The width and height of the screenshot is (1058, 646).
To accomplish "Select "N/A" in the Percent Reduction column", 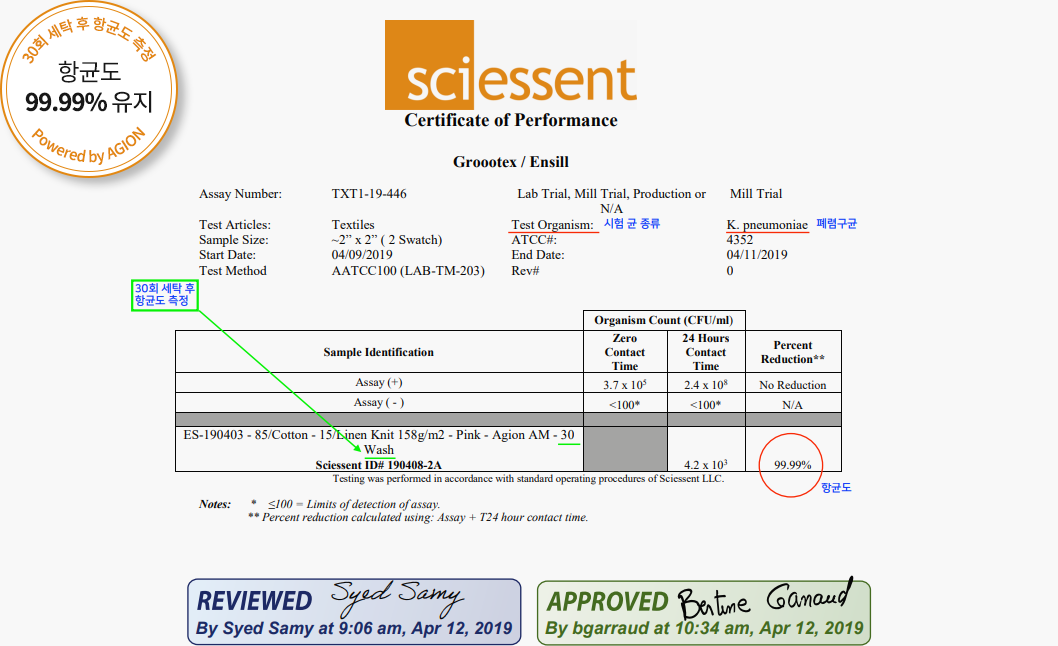I will 793,405.
